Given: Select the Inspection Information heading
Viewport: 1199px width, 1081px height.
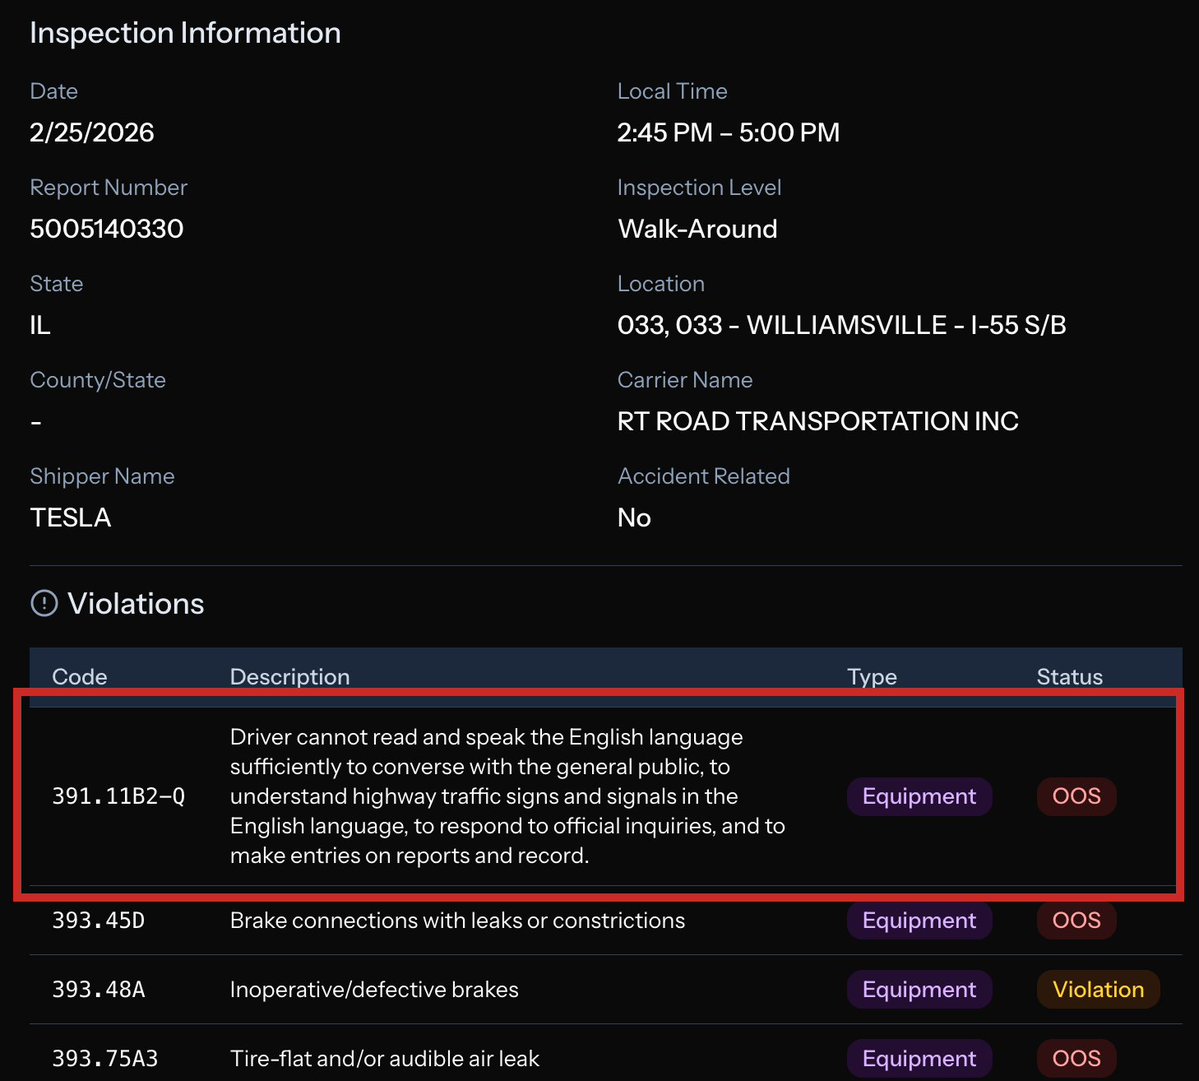Looking at the screenshot, I should [185, 33].
